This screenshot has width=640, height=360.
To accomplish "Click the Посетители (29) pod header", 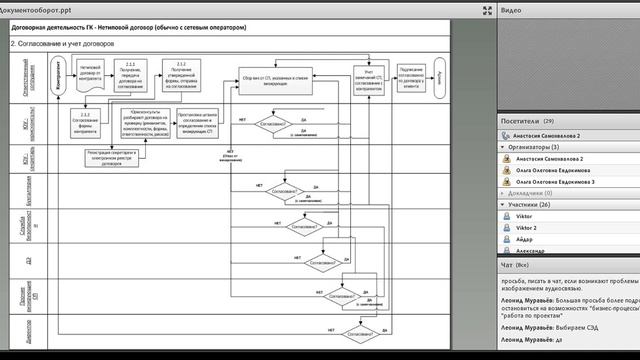I will (569, 121).
